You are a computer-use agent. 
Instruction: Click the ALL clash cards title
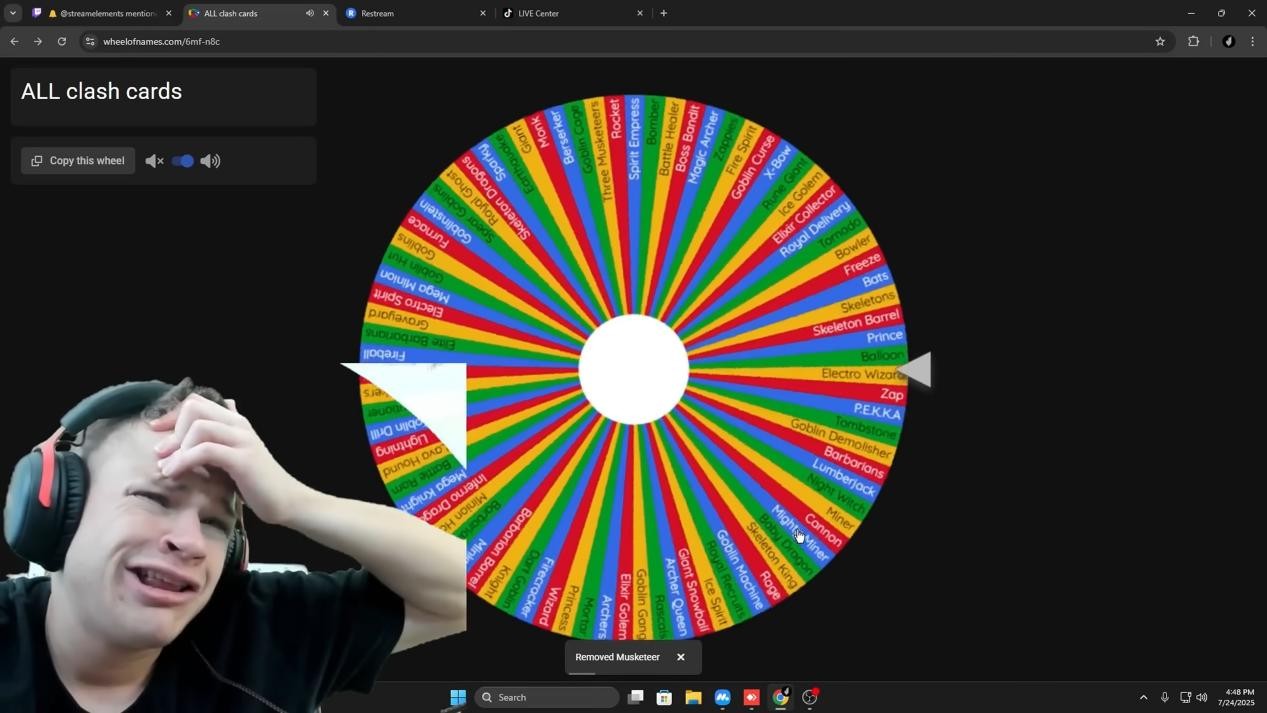point(101,91)
